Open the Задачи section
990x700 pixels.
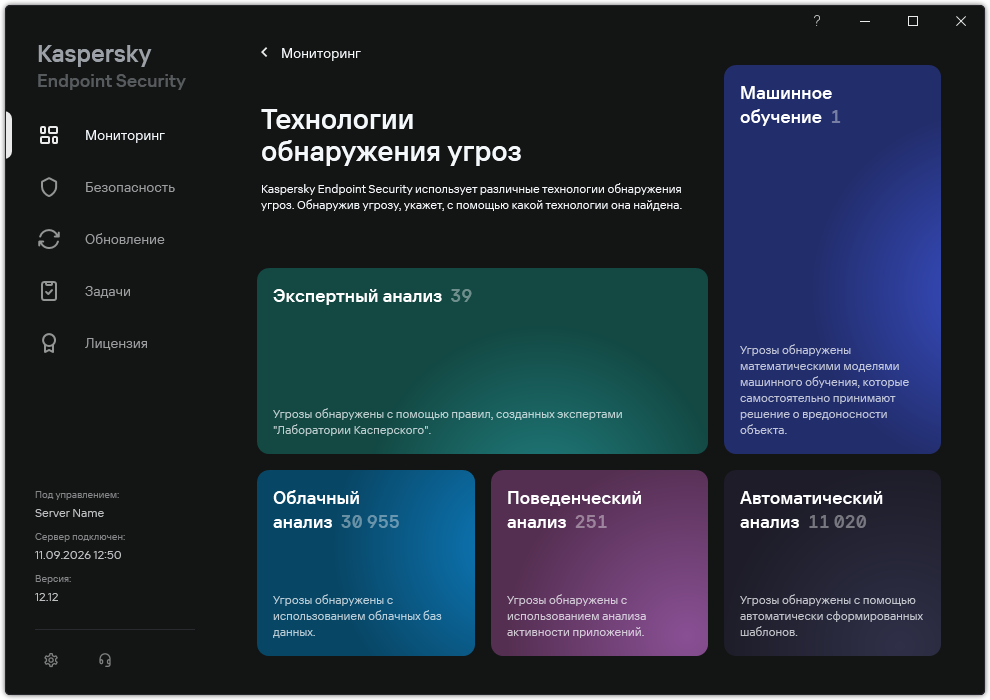coord(108,291)
